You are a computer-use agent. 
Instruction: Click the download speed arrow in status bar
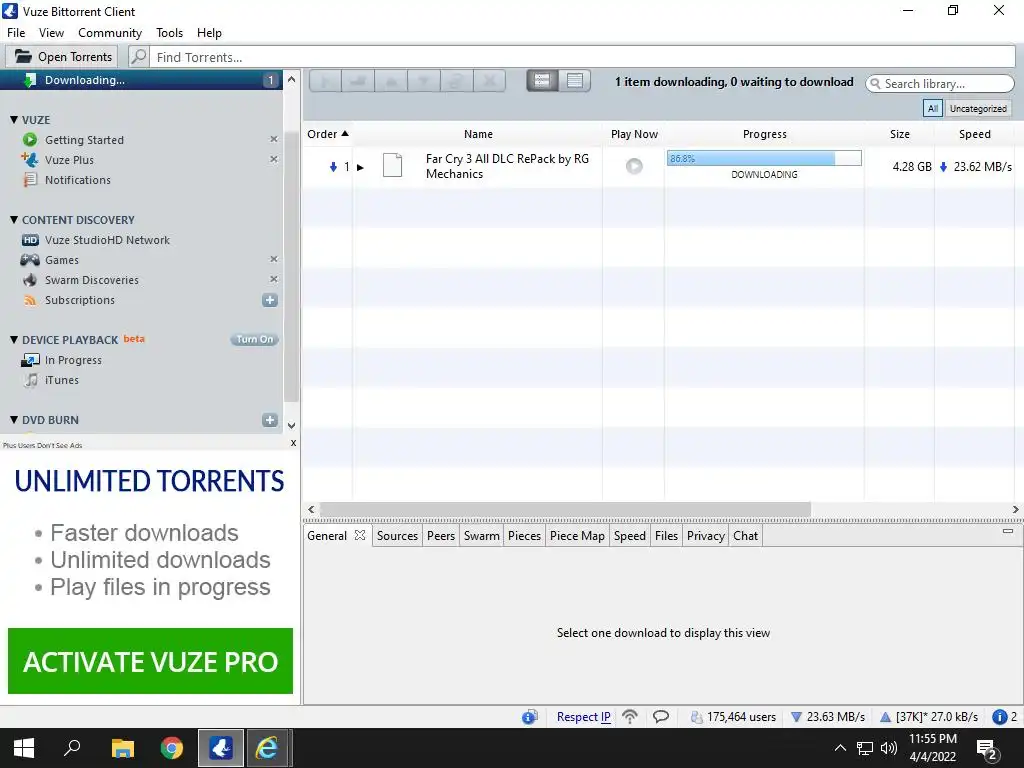coord(796,717)
